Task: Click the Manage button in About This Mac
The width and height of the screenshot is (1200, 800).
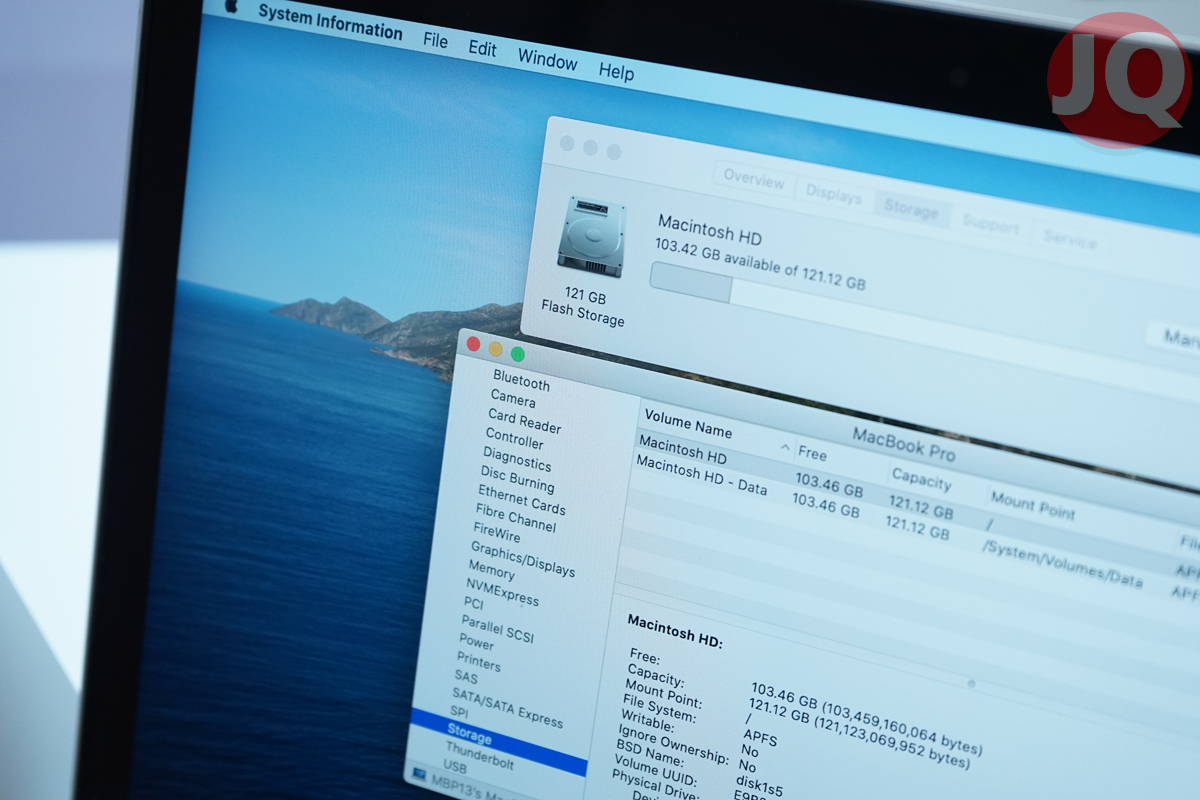Action: click(1175, 337)
